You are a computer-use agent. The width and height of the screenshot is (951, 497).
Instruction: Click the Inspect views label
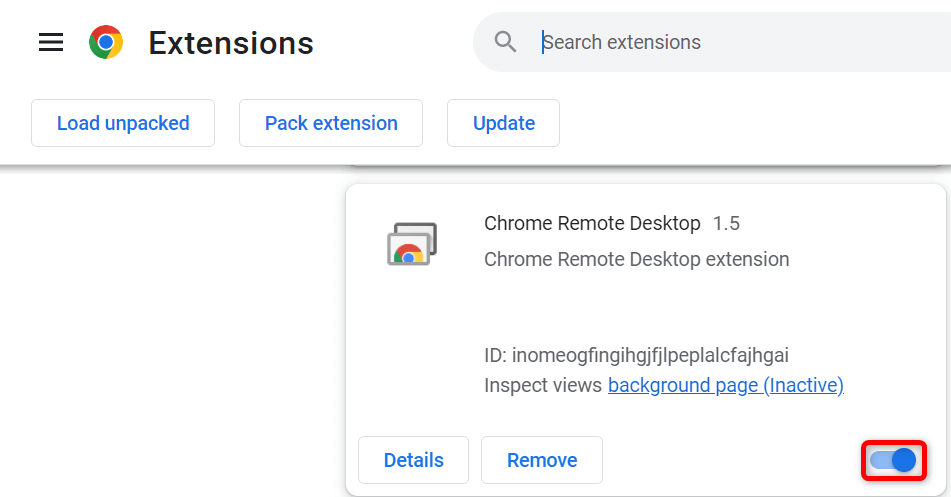543,385
